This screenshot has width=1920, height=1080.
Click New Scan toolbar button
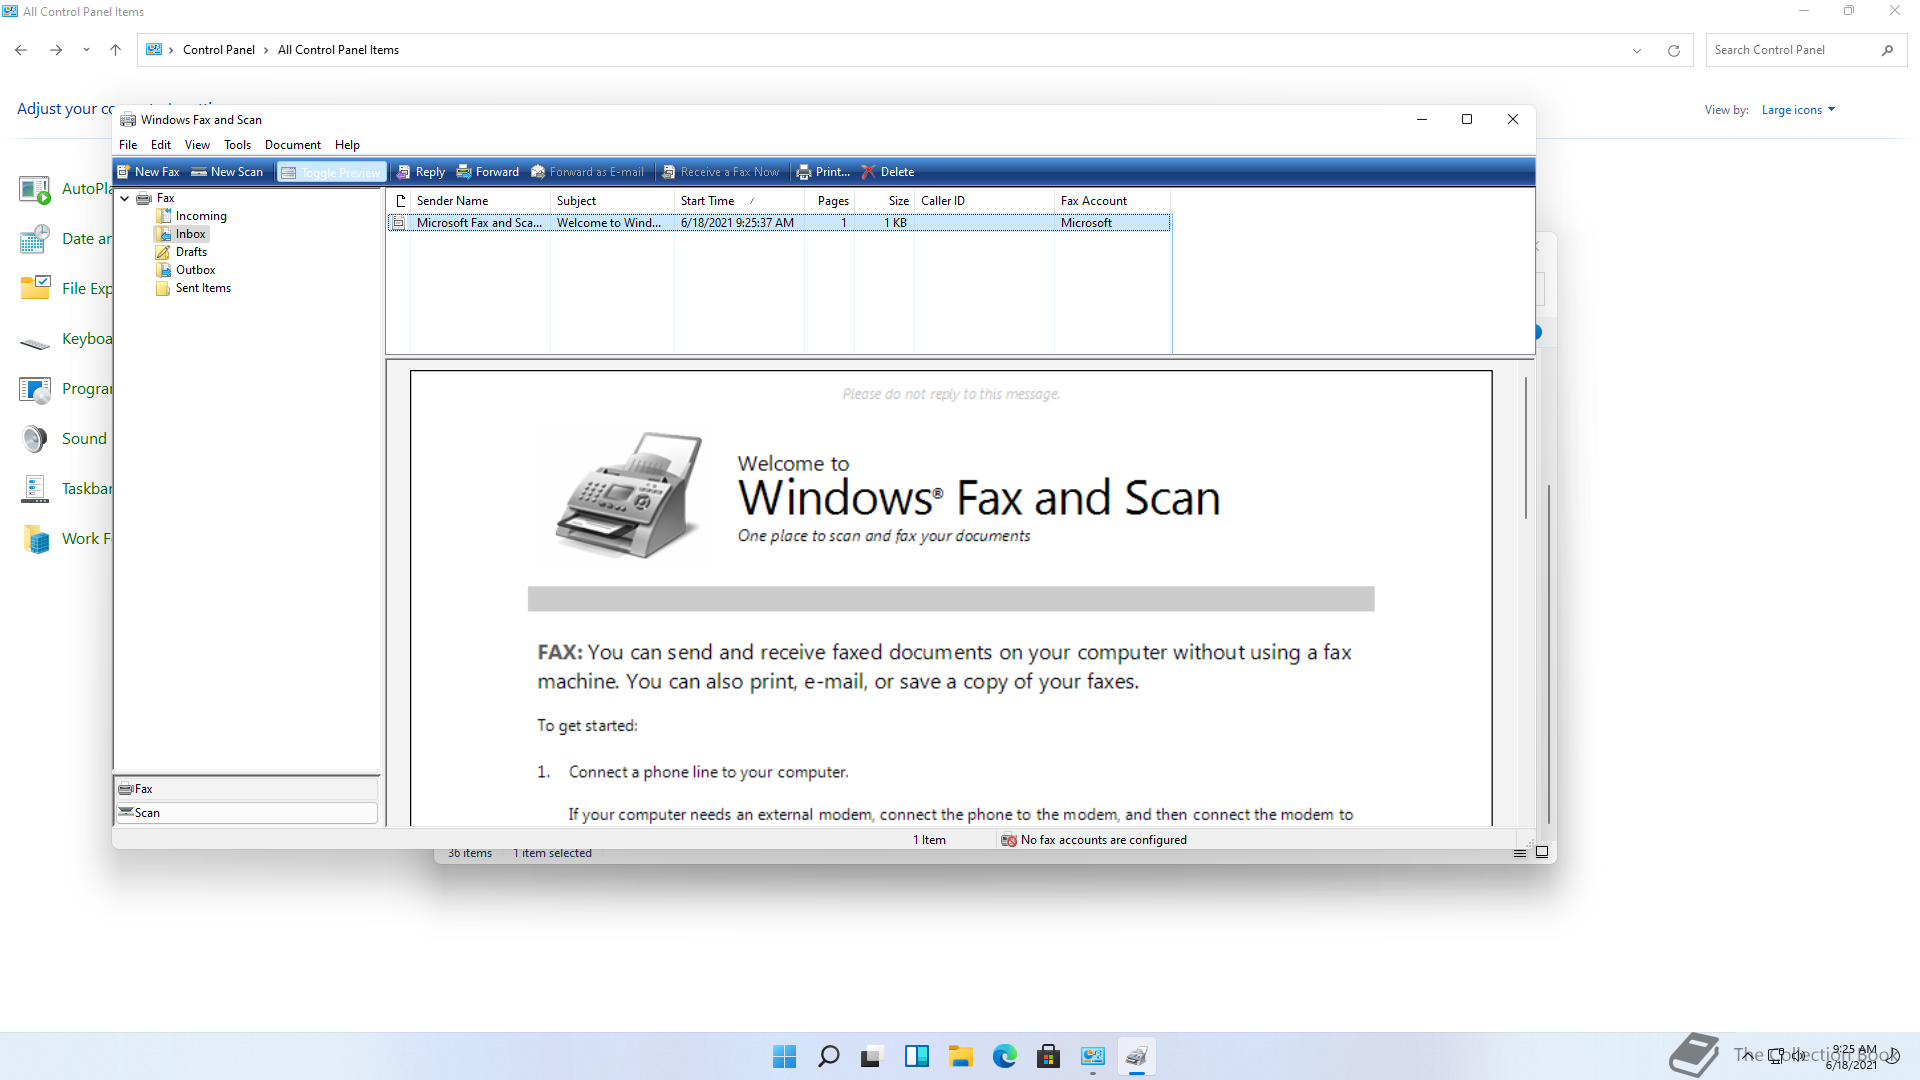click(x=227, y=172)
